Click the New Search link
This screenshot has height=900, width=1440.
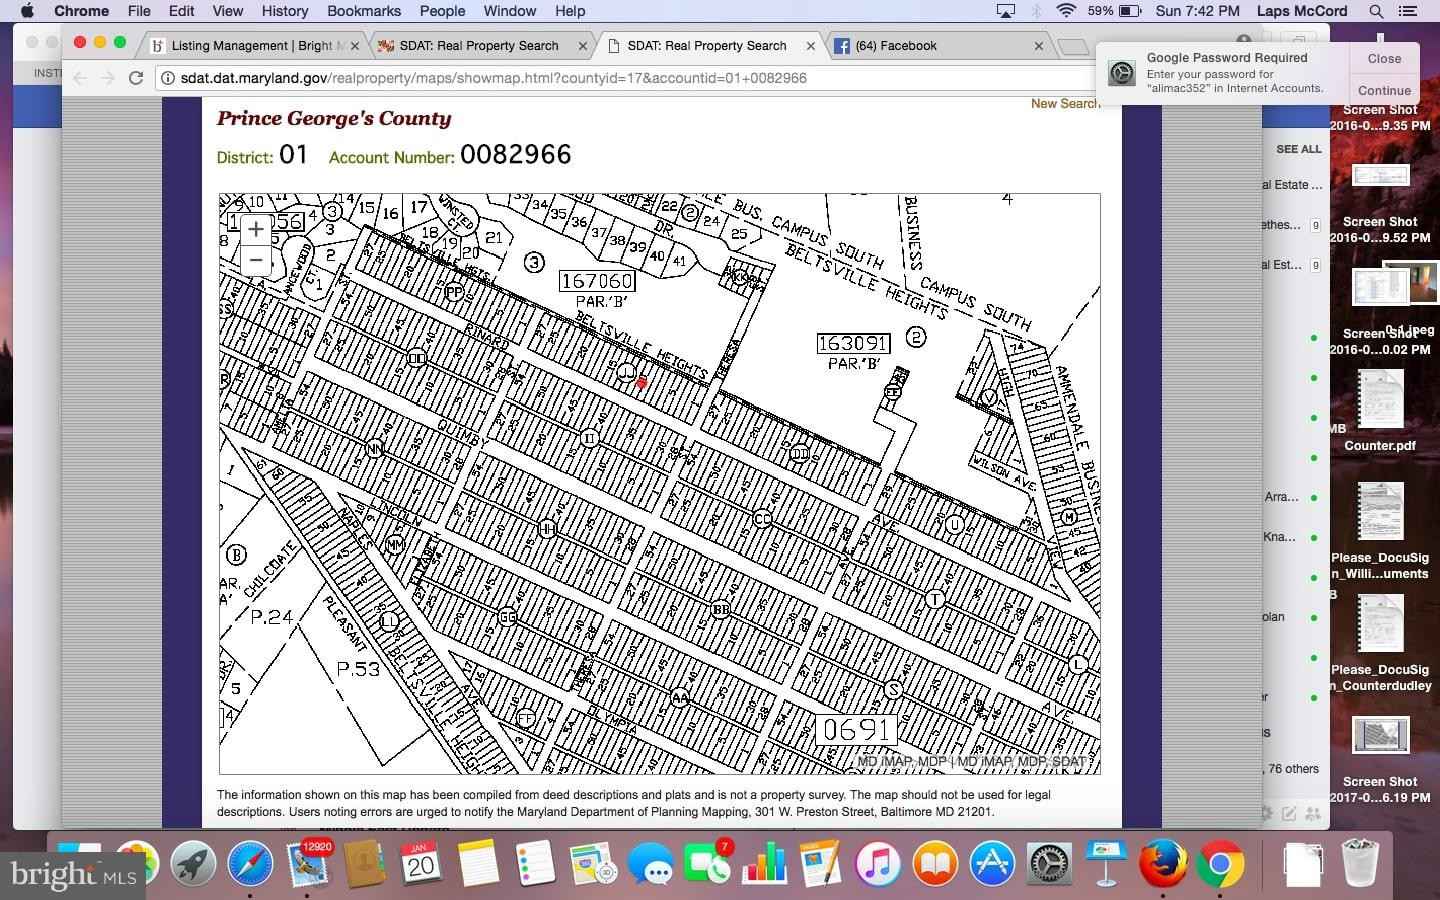point(1064,104)
